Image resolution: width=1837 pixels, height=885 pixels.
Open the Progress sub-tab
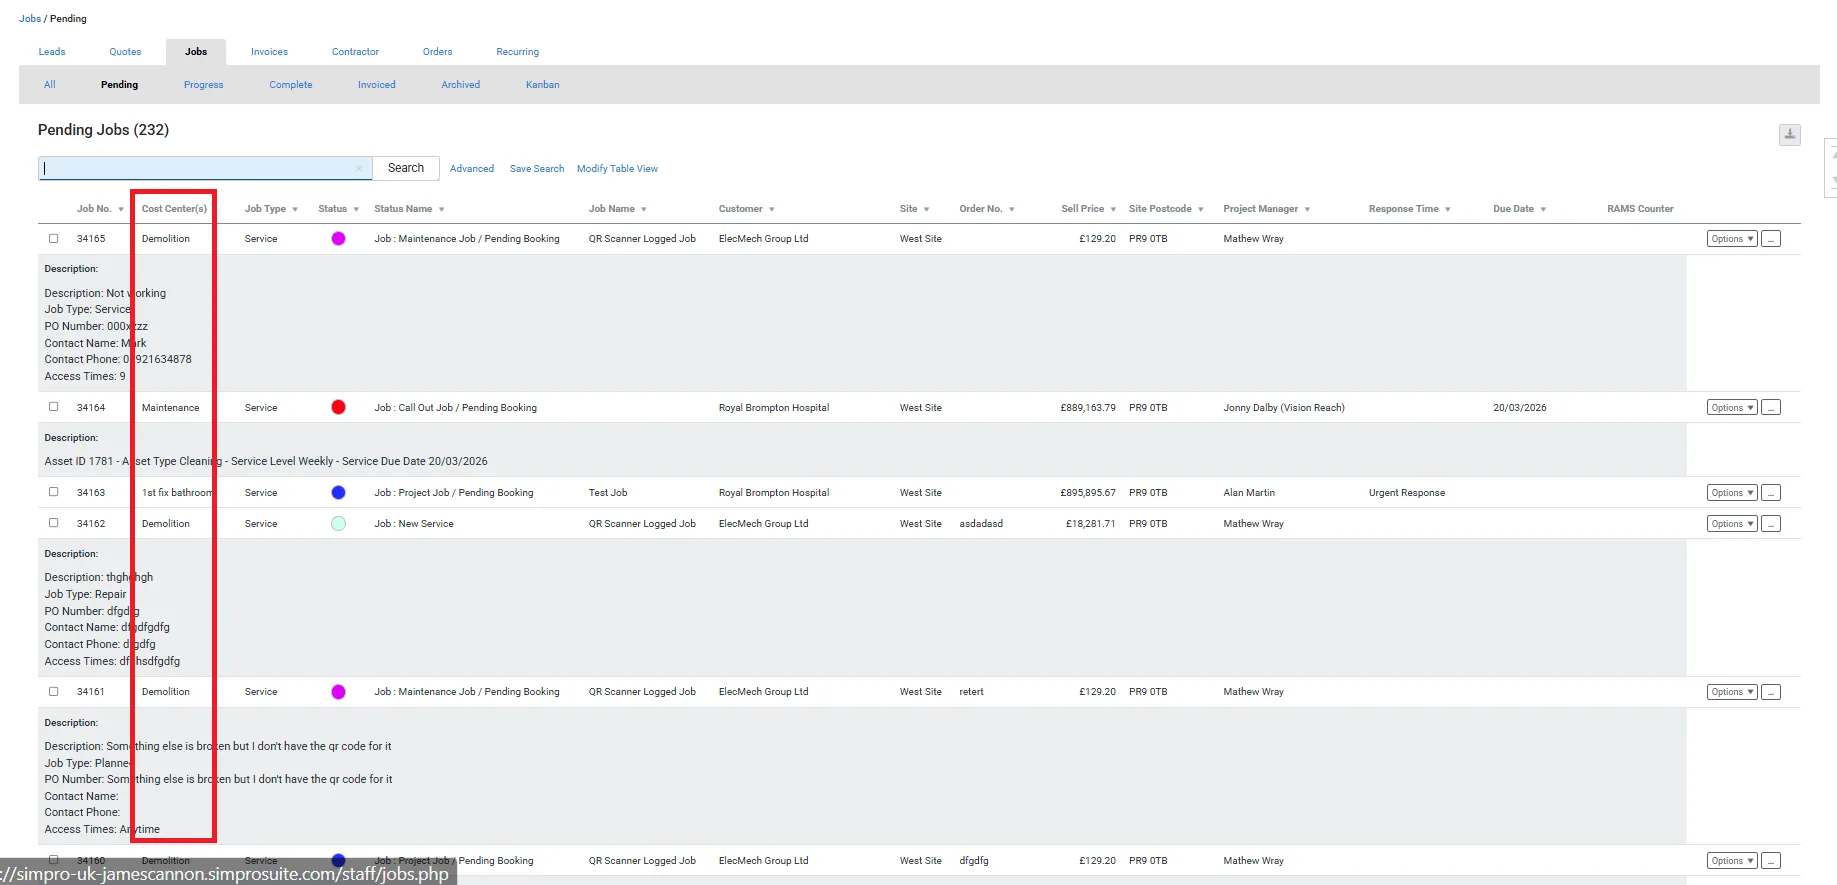tap(203, 85)
